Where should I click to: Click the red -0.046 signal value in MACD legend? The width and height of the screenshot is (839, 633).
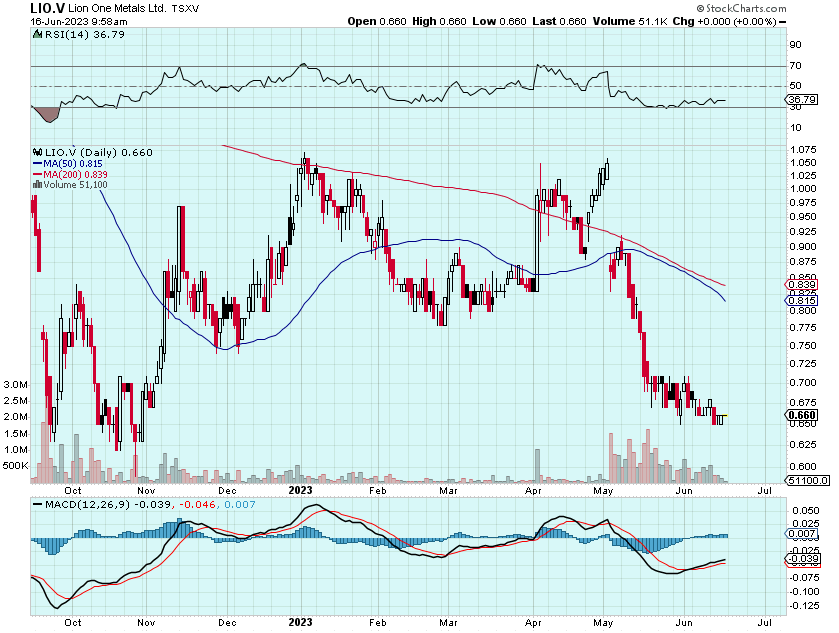pos(199,505)
